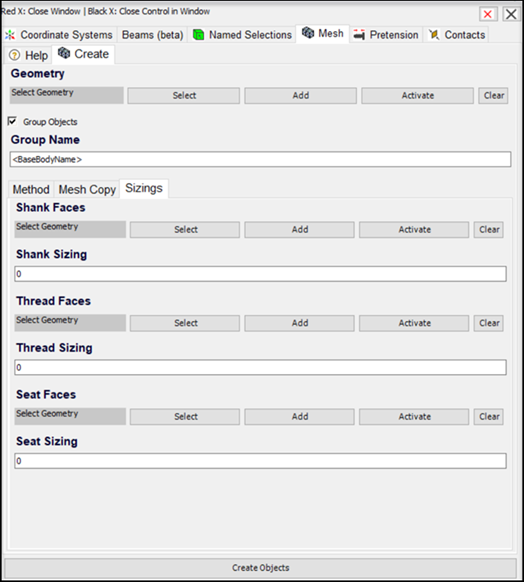Click Add button for Thread Faces

(299, 323)
